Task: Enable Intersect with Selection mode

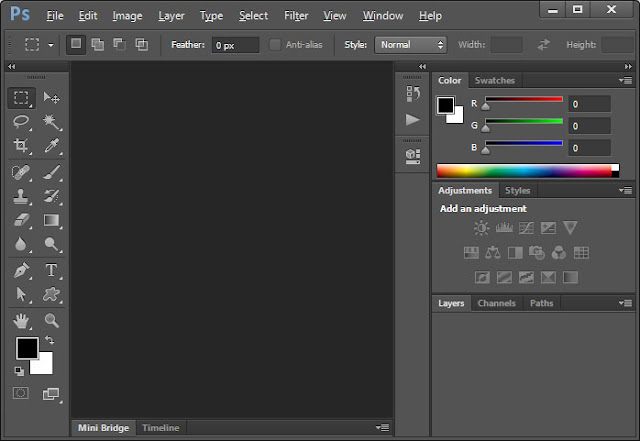Action: point(142,44)
